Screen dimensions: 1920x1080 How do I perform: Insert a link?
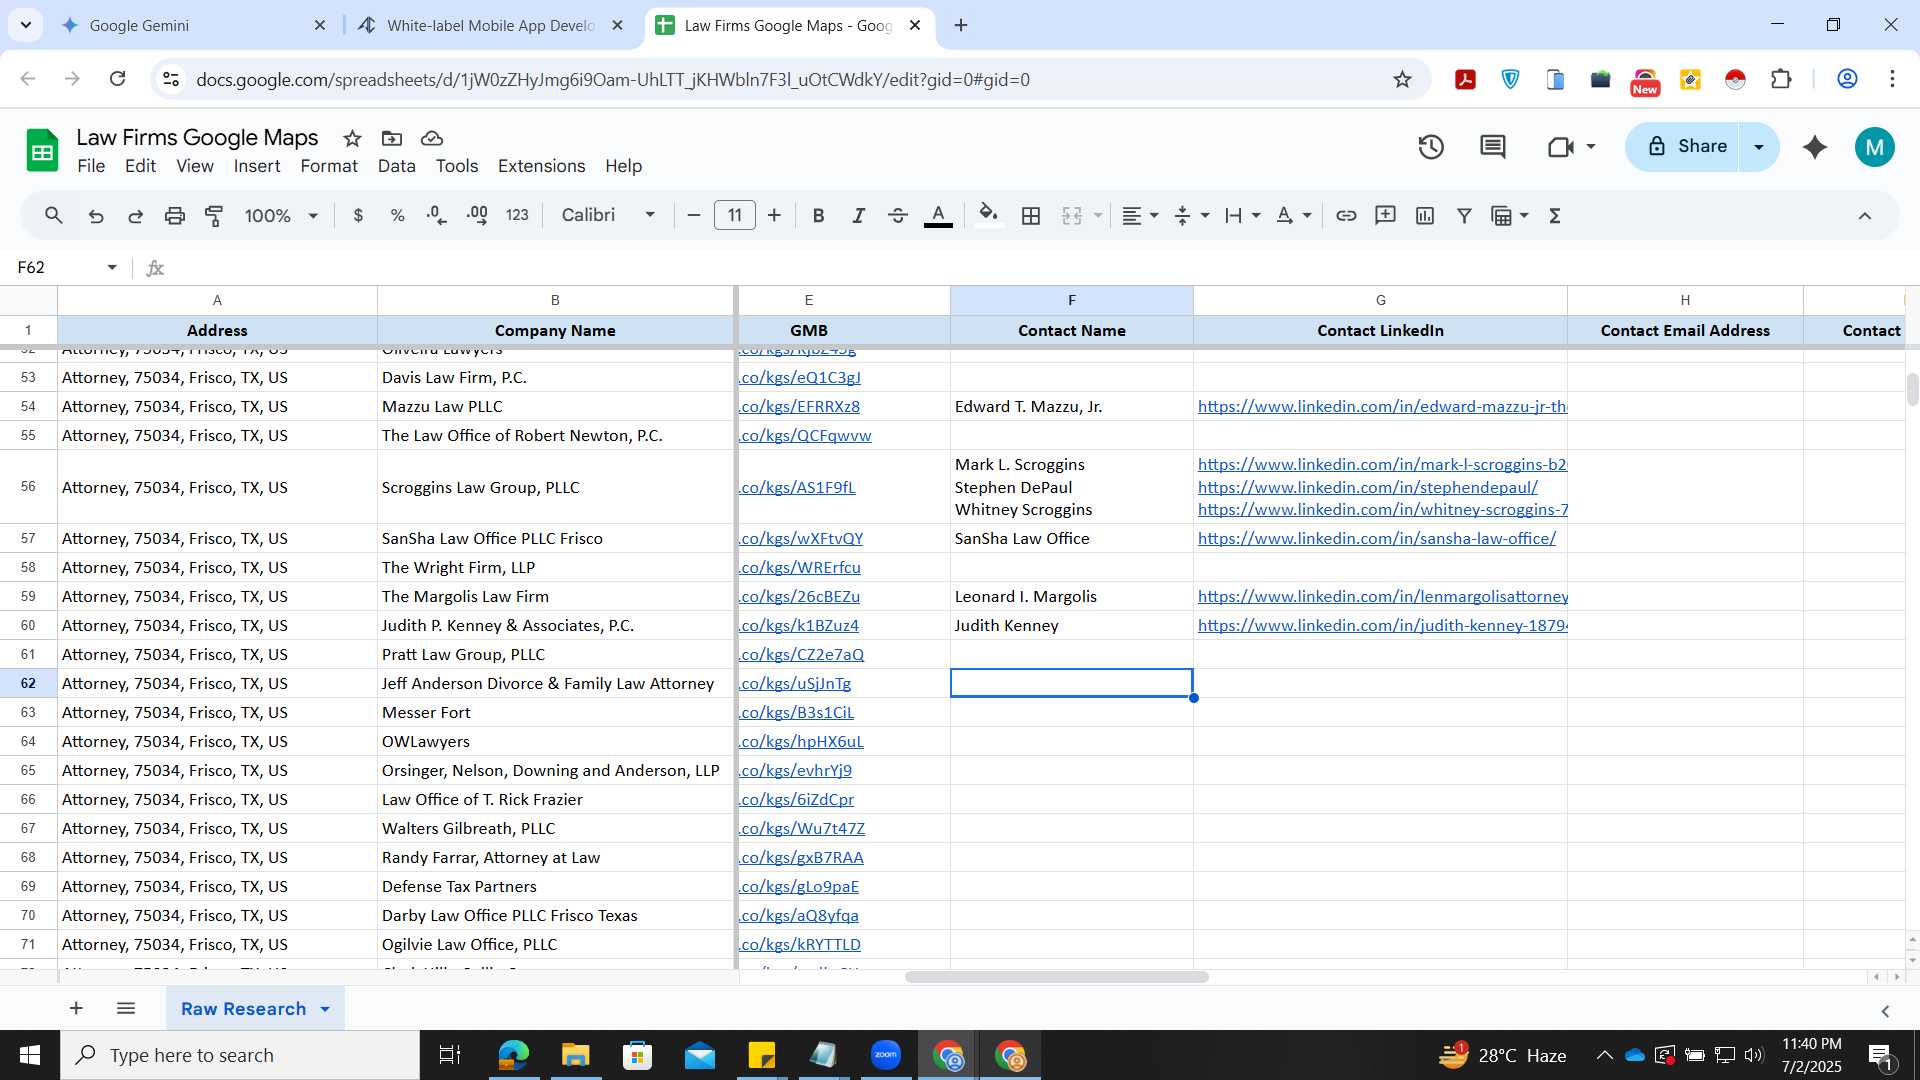coord(1346,215)
